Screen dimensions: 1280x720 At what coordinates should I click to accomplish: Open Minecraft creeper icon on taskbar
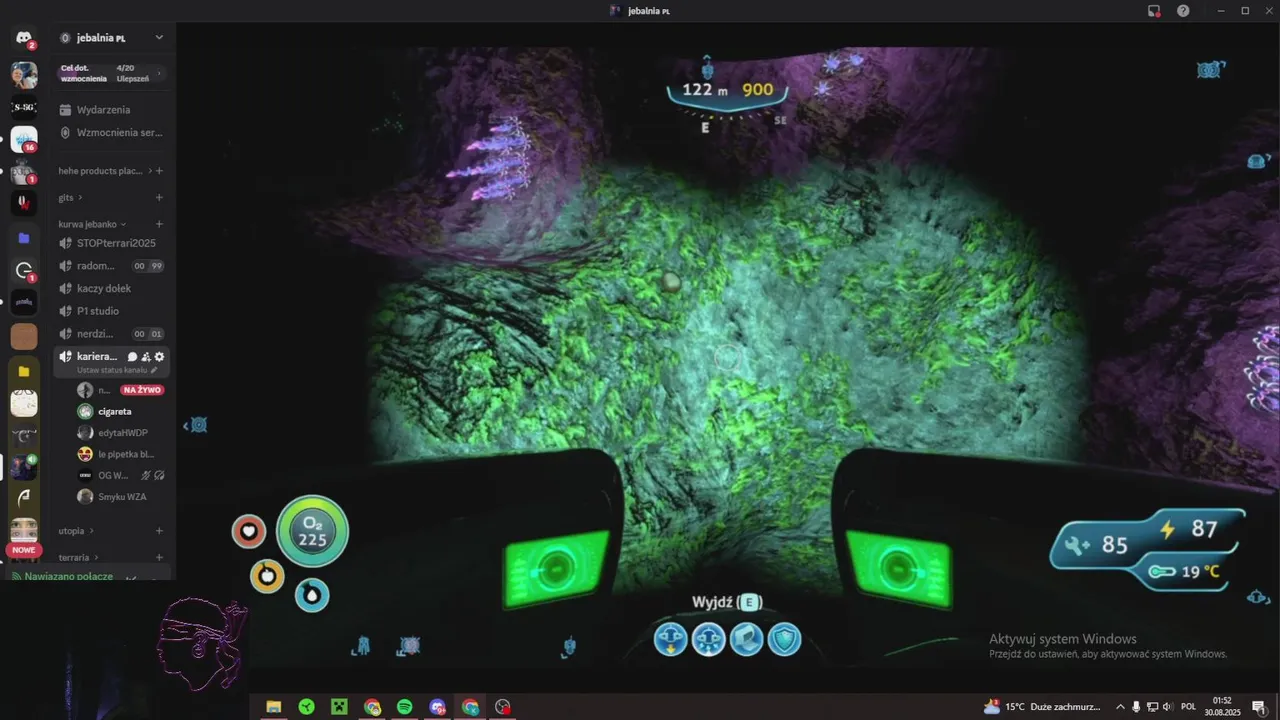339,707
